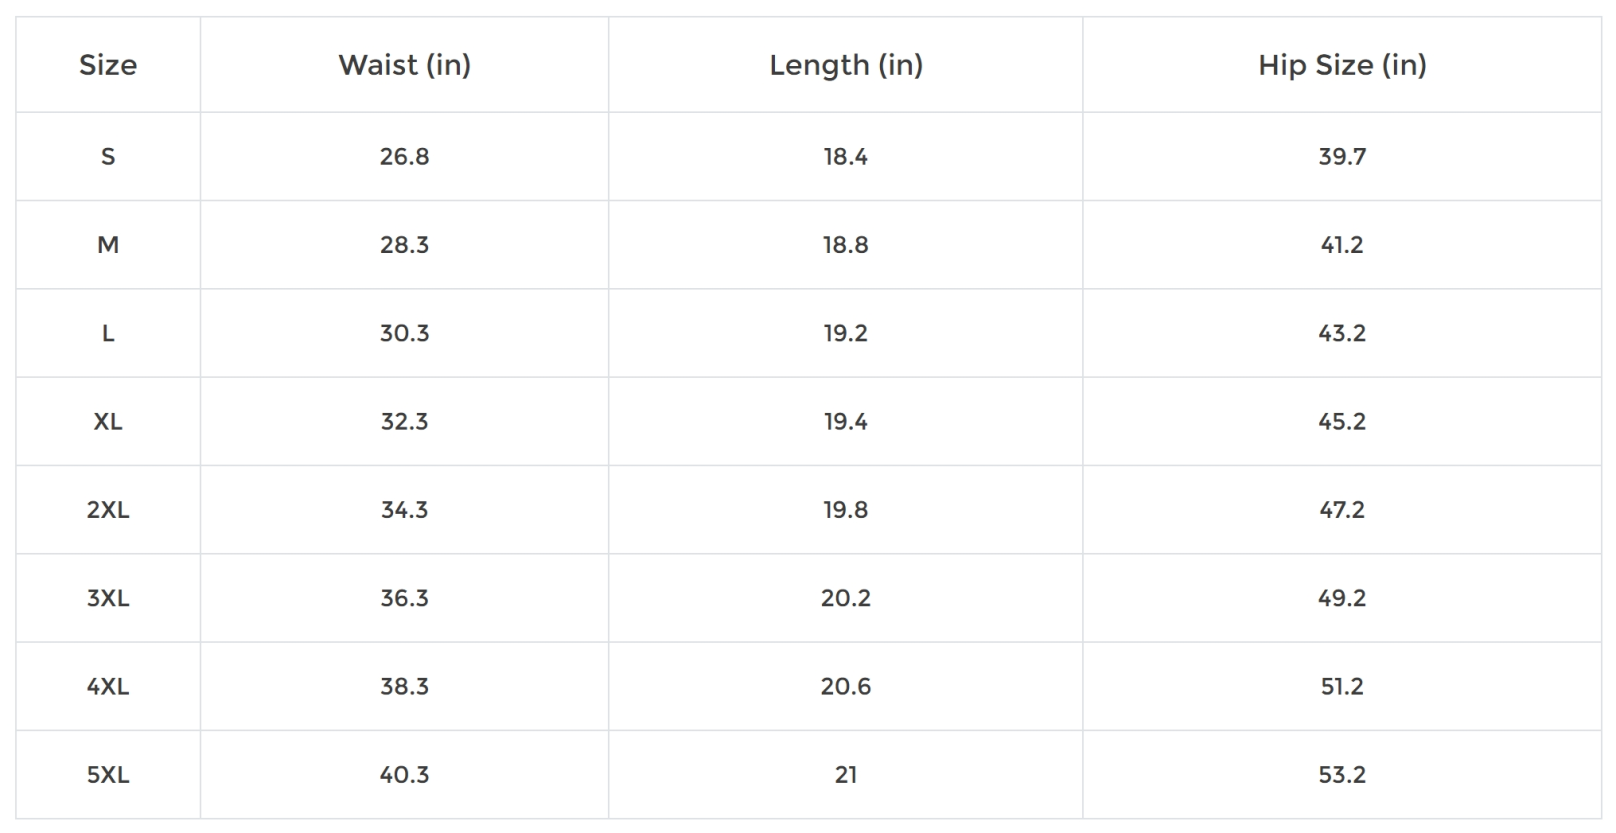
Task: Click length value 19.8
Action: coord(846,510)
